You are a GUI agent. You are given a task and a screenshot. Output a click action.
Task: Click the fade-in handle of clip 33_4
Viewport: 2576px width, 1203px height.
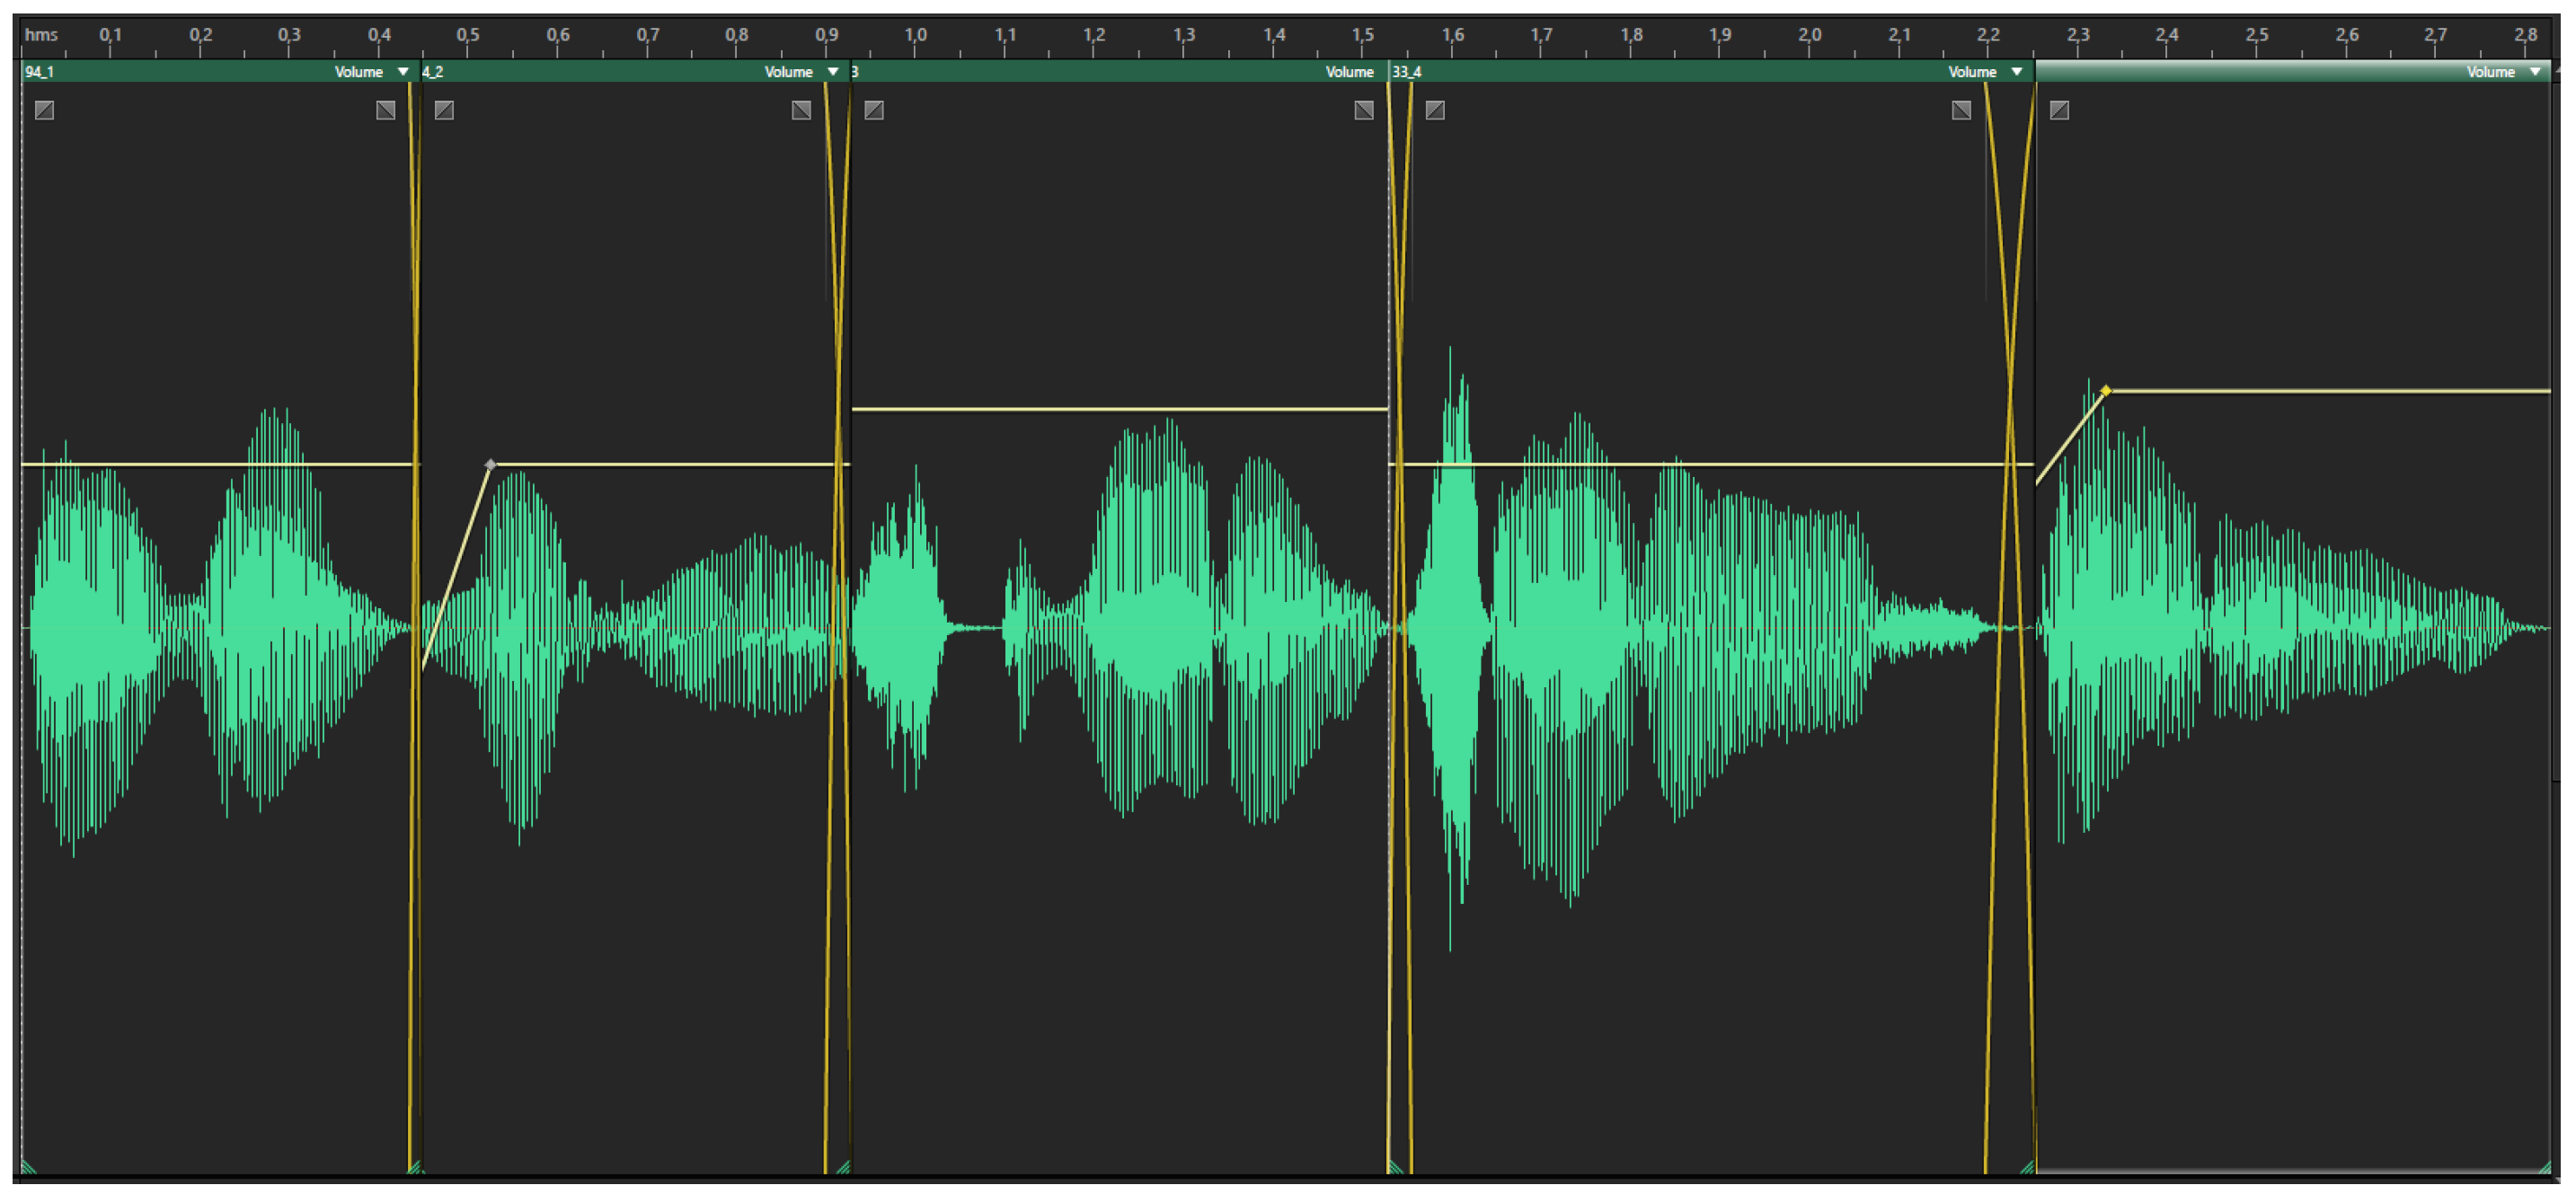click(x=1435, y=110)
